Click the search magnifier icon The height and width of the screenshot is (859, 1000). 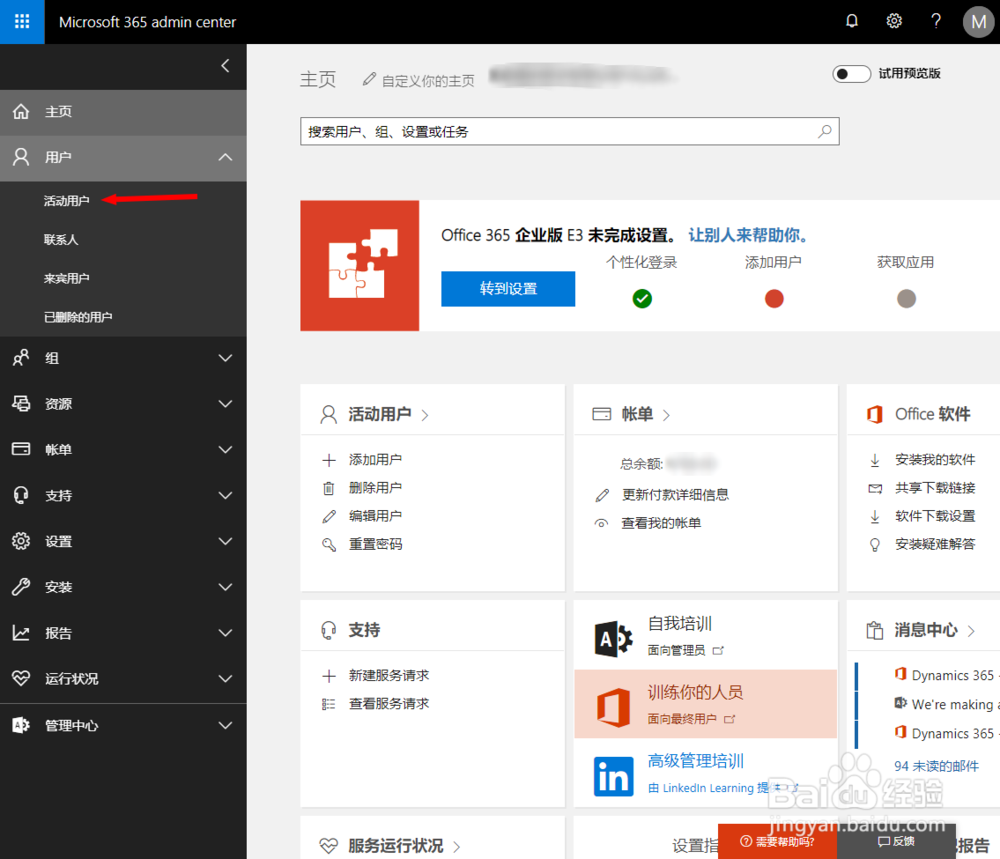pos(825,131)
